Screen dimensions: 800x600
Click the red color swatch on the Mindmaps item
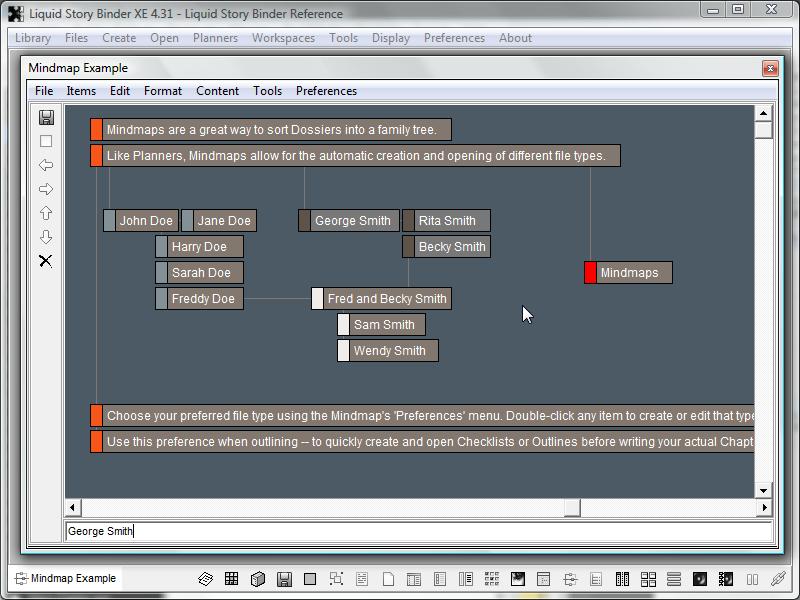click(590, 273)
